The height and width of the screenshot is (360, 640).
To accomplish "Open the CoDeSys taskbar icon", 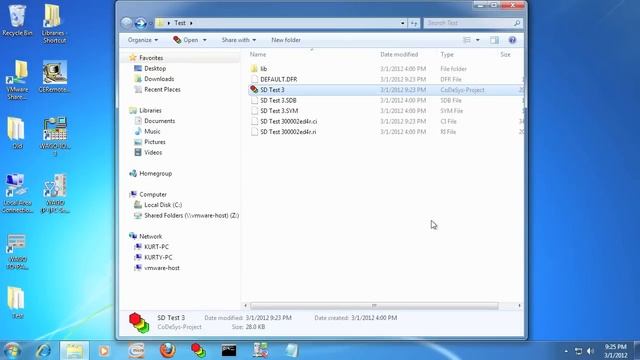I will (199, 351).
